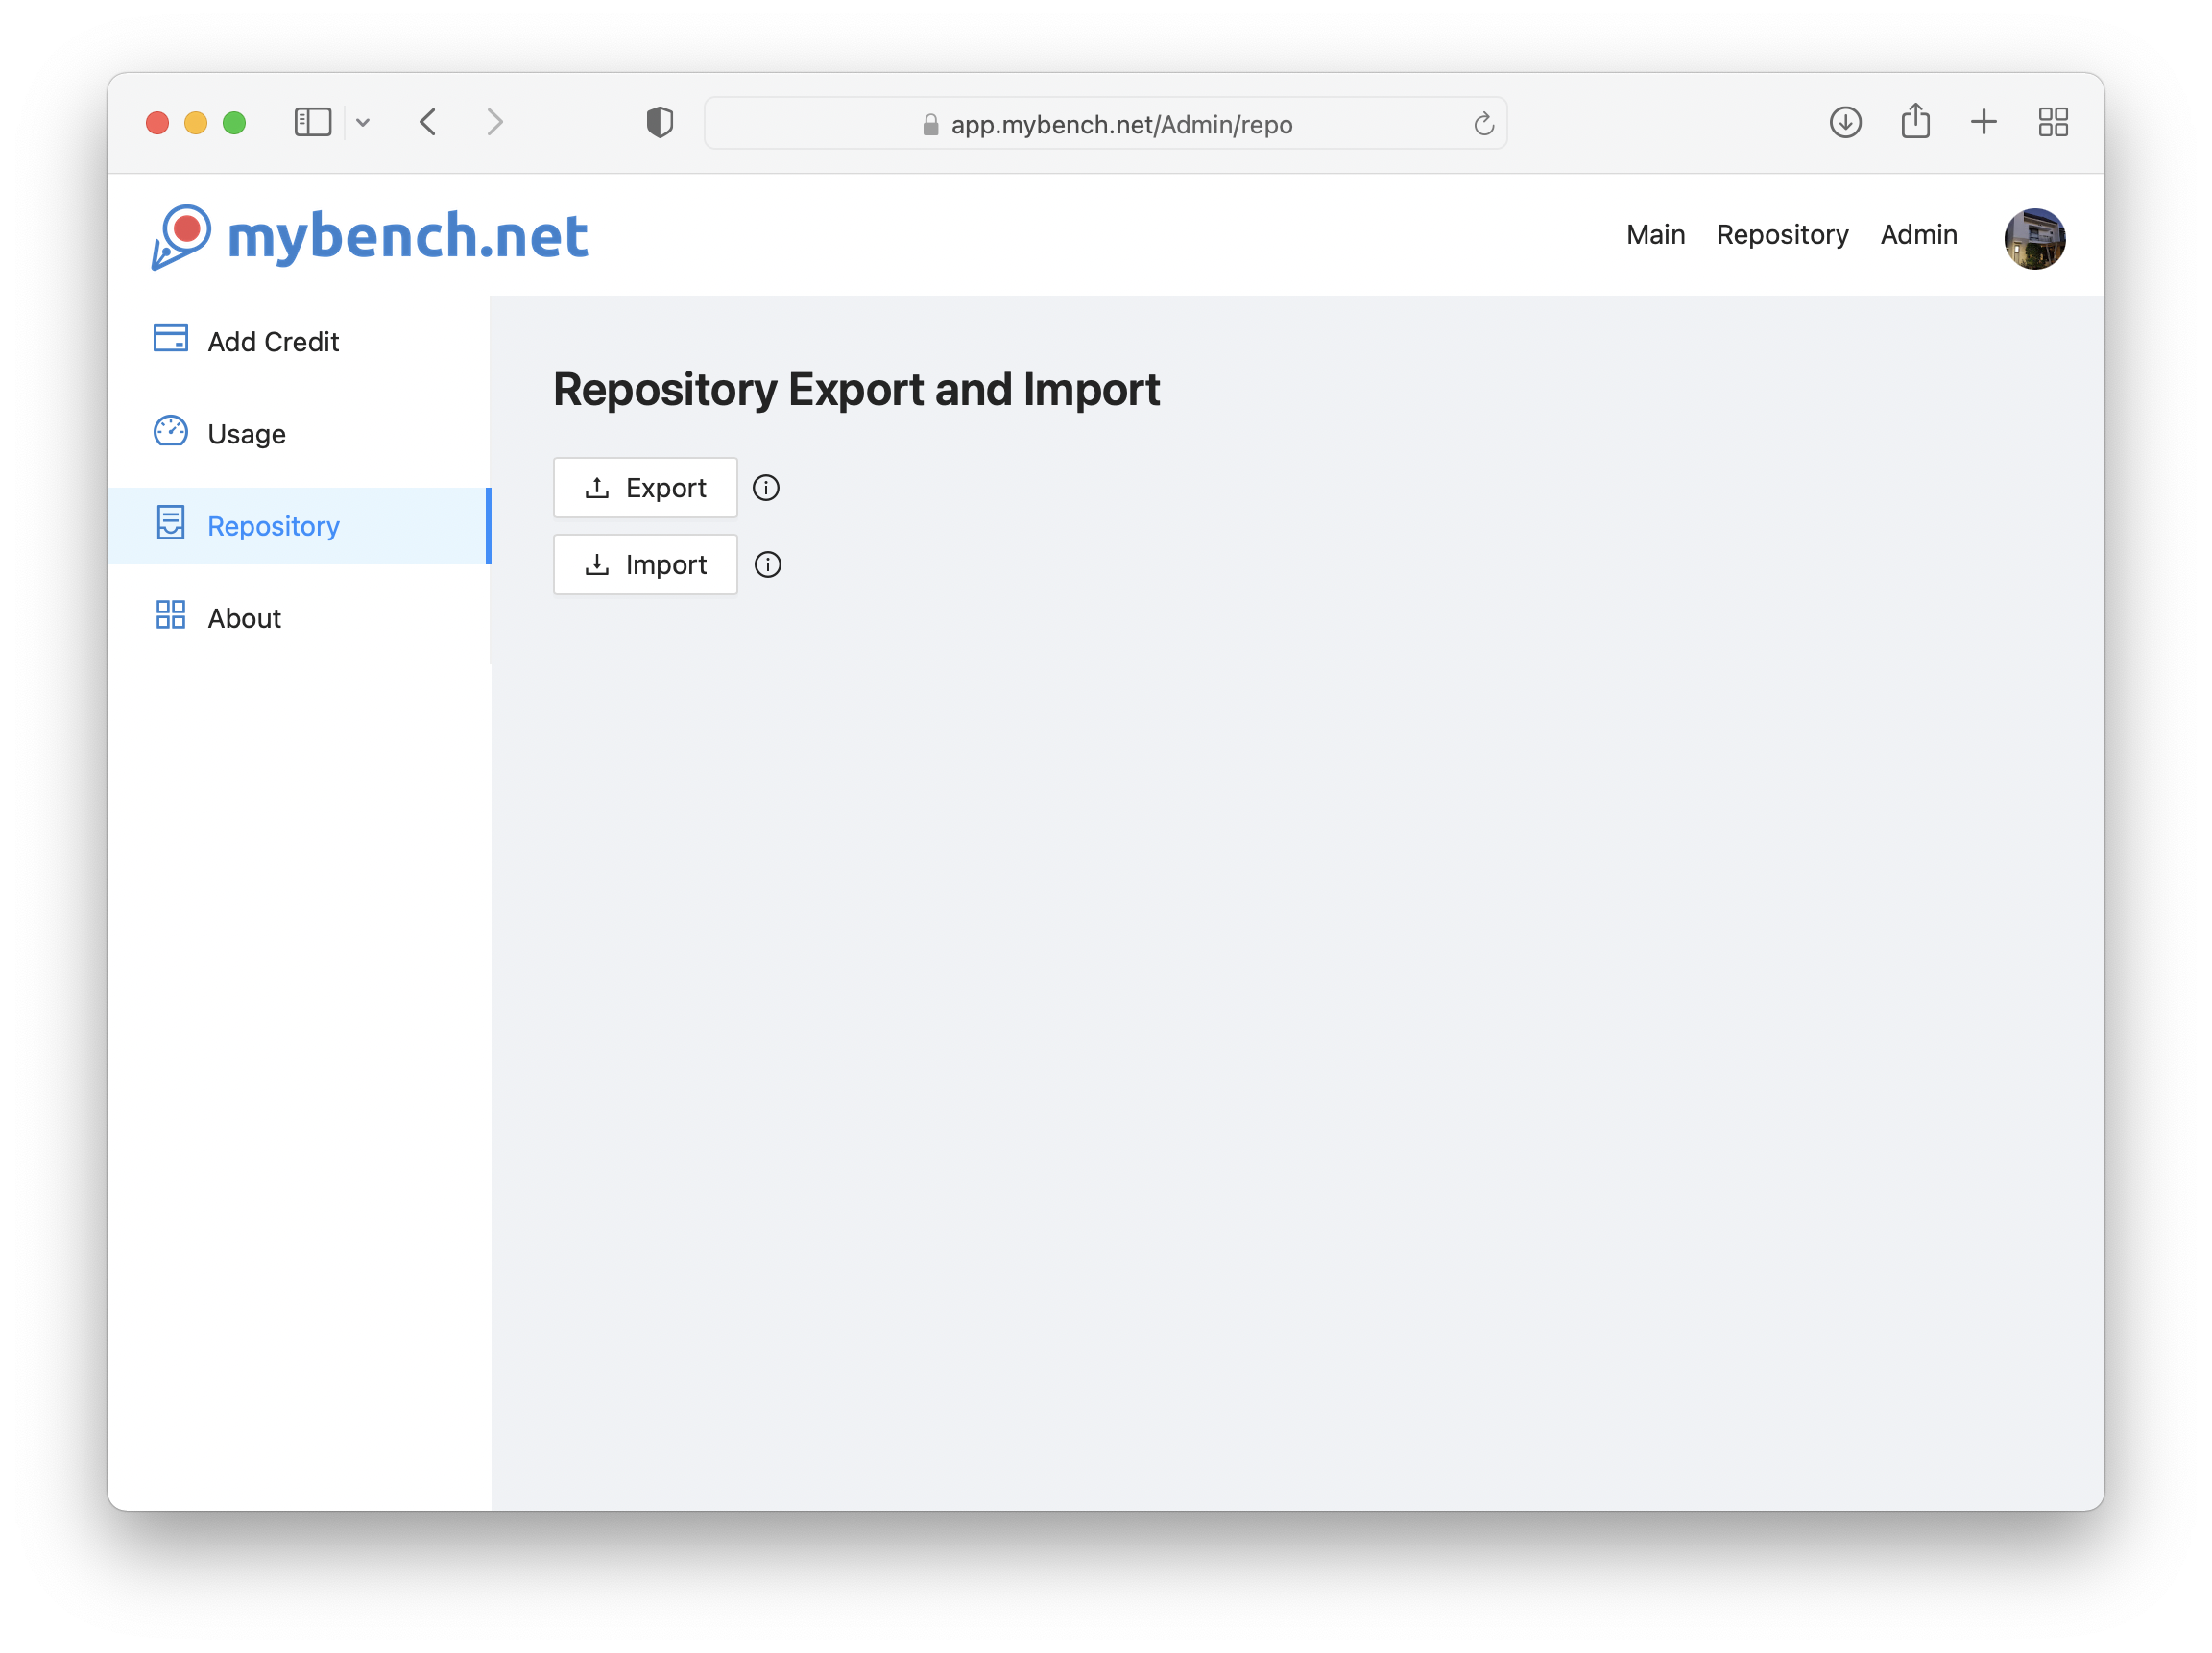This screenshot has width=2212, height=1653.
Task: Open the info icon next to Import
Action: (x=767, y=564)
